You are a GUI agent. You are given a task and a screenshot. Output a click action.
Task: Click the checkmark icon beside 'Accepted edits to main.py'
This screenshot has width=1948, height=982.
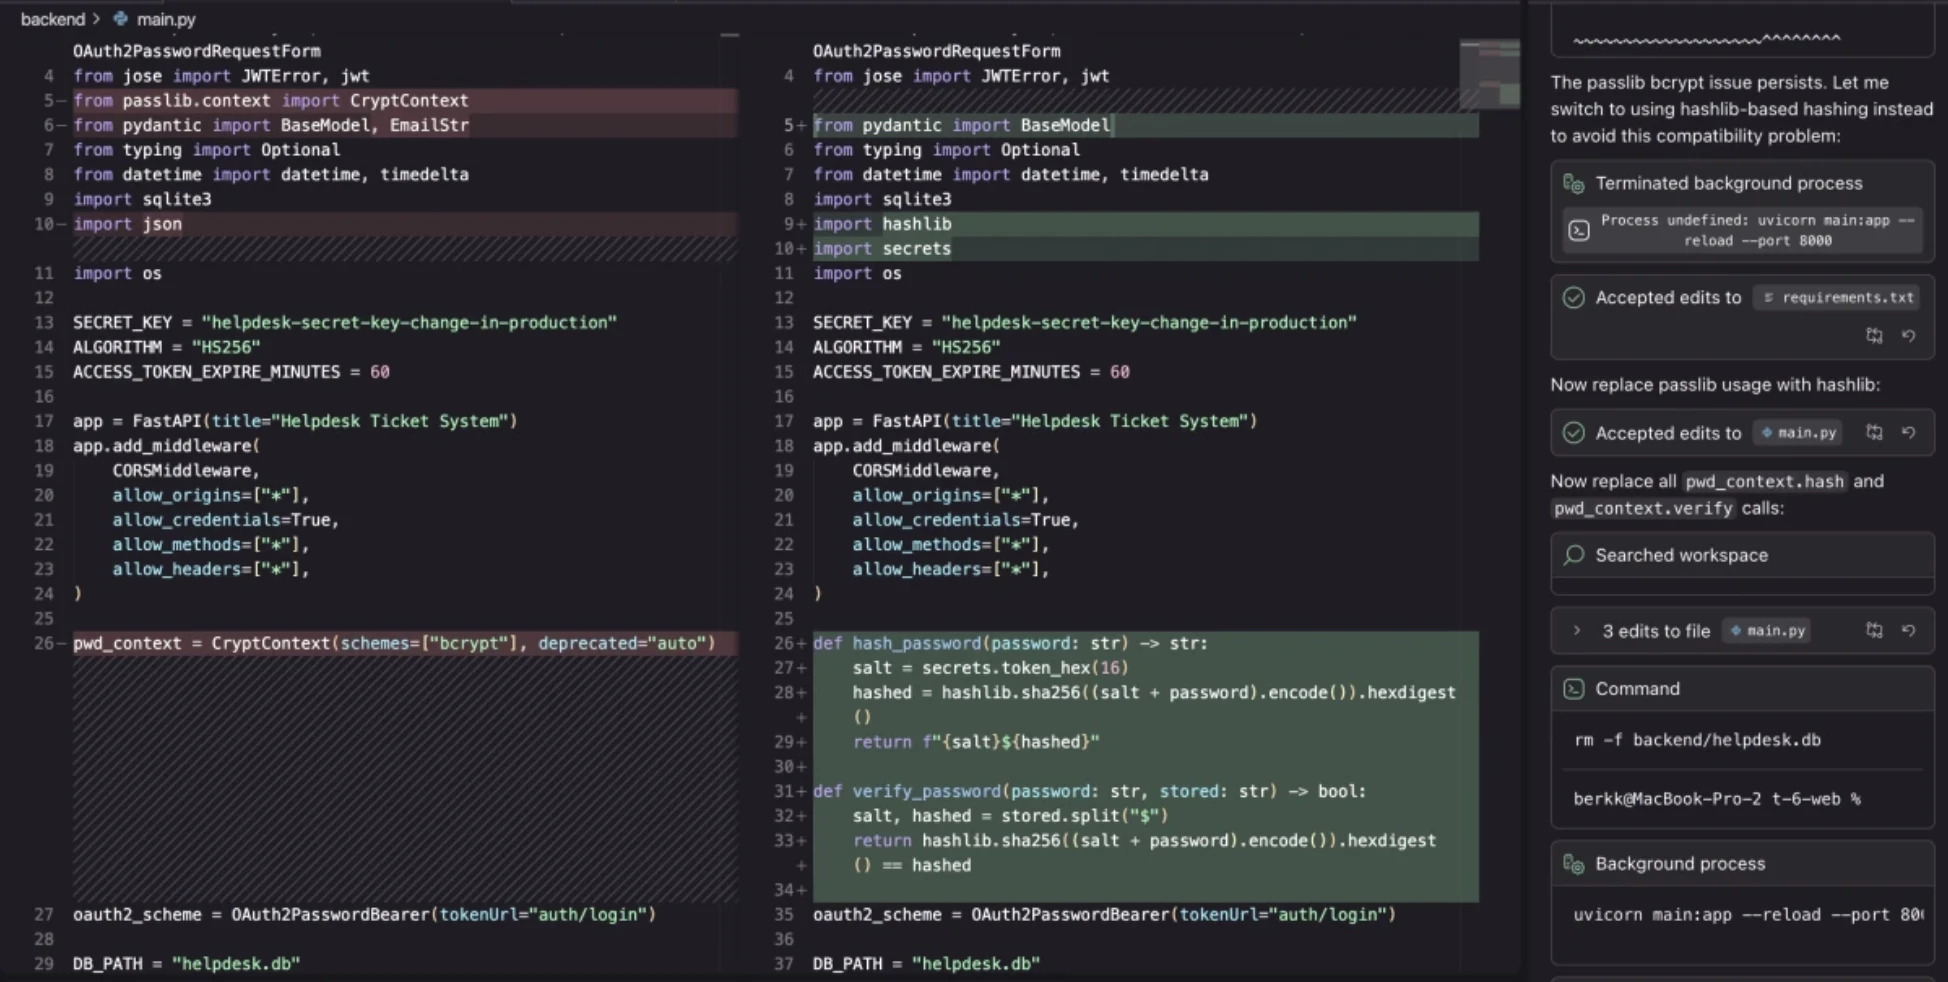click(1574, 433)
